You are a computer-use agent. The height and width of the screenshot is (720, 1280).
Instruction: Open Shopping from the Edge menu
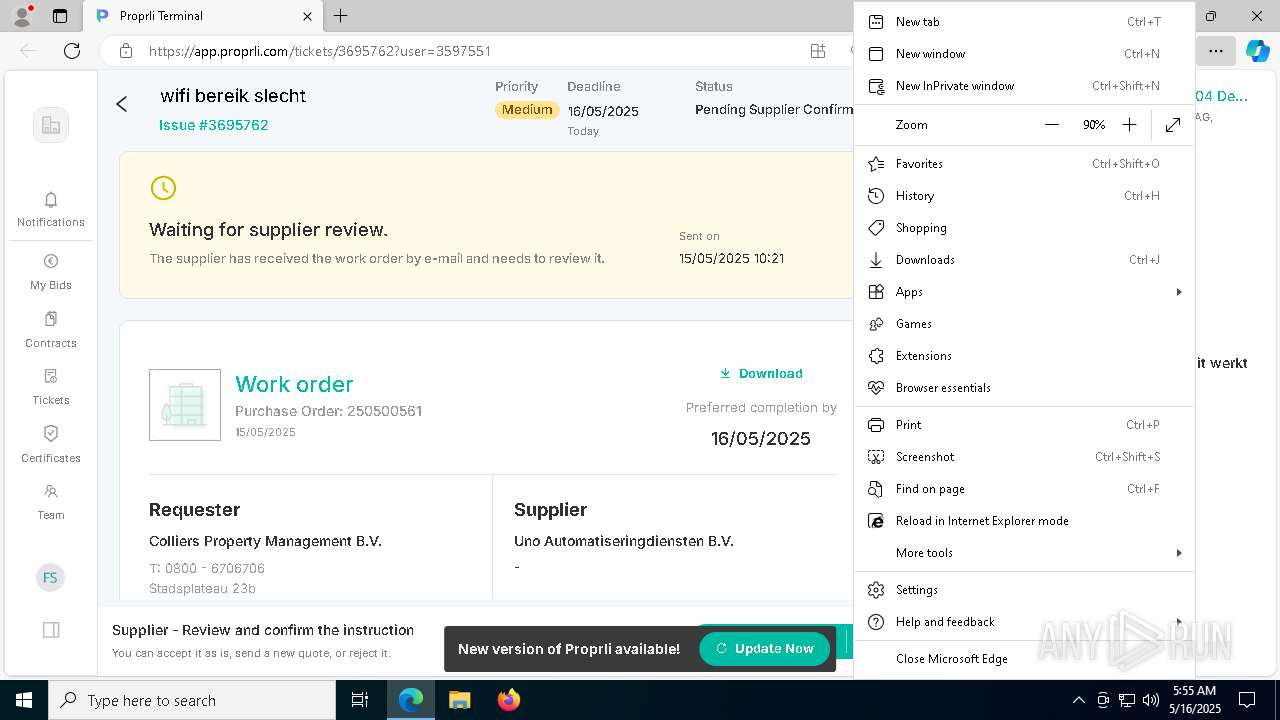coord(1024,228)
